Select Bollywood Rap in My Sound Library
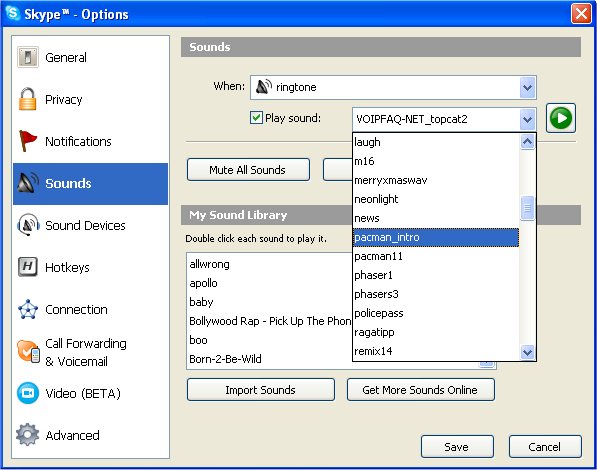597x470 pixels. coord(270,321)
